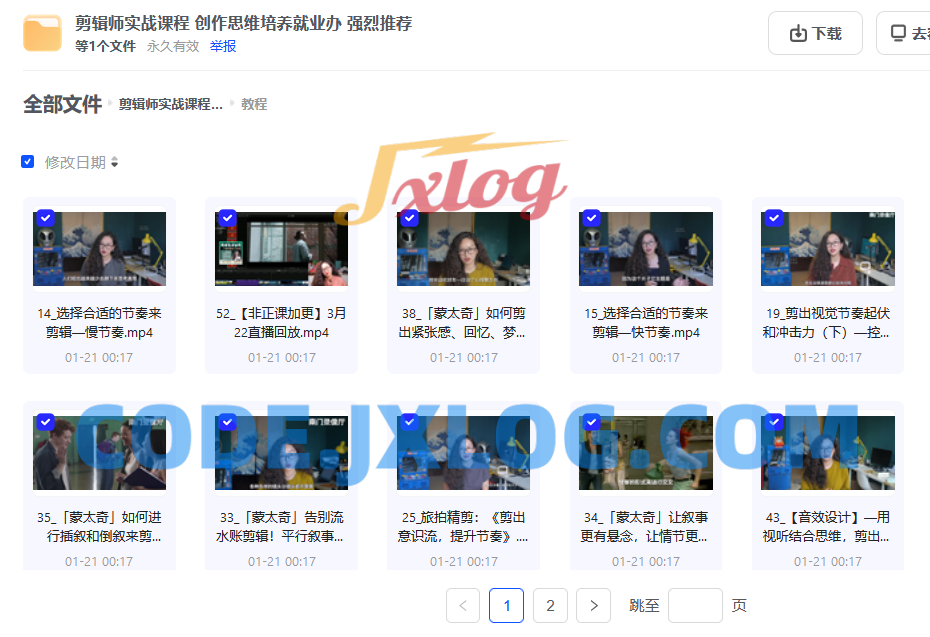Click the sort order arrows next to 修改日期
Image resolution: width=930 pixels, height=637 pixels.
(x=113, y=161)
